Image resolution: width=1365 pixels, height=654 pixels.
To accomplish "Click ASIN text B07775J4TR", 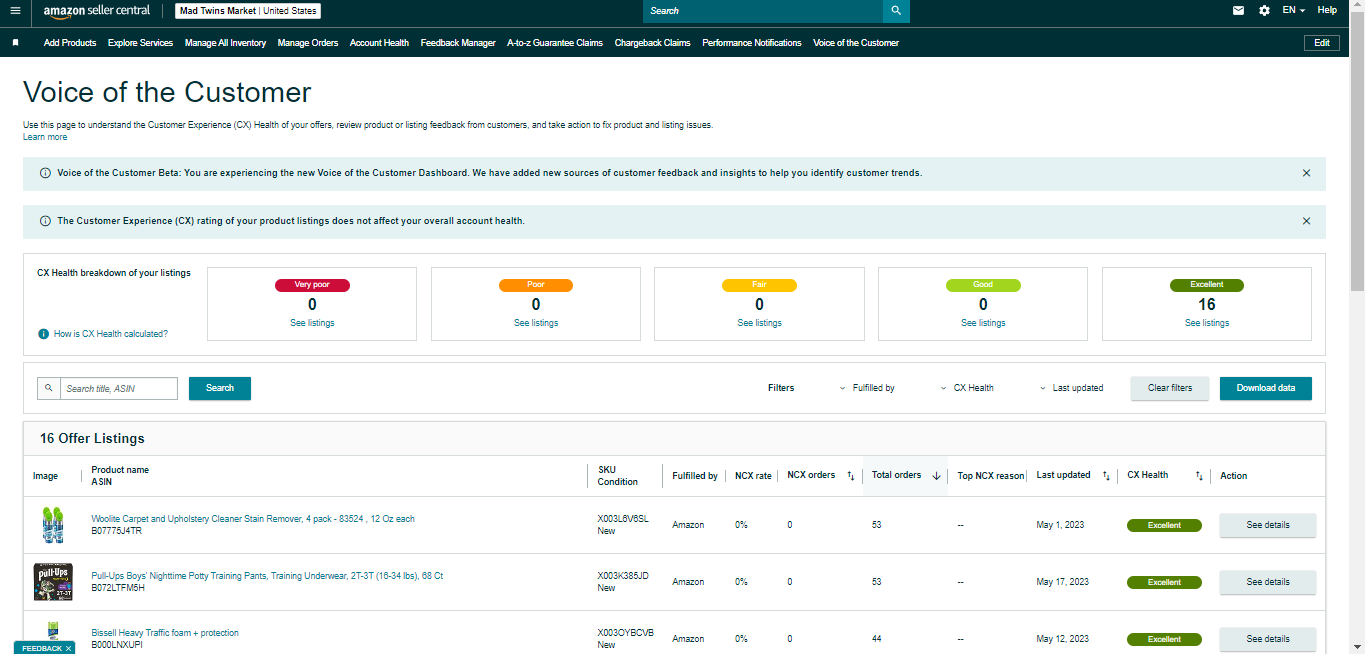I will pos(116,531).
